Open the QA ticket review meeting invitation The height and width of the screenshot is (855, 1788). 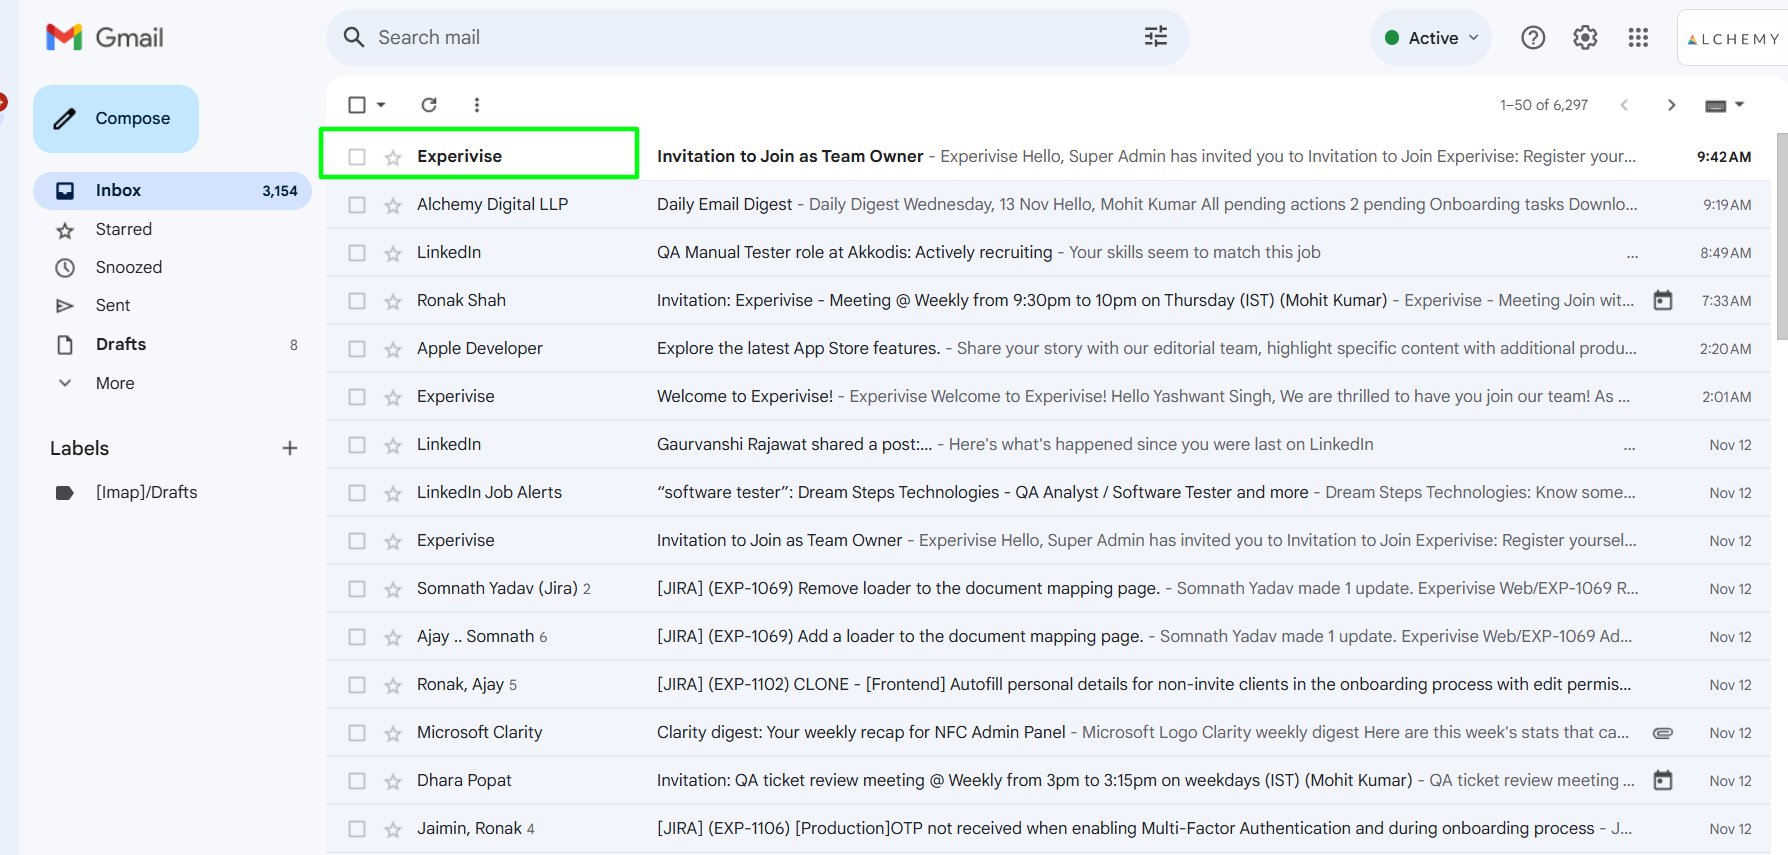coord(1048,780)
